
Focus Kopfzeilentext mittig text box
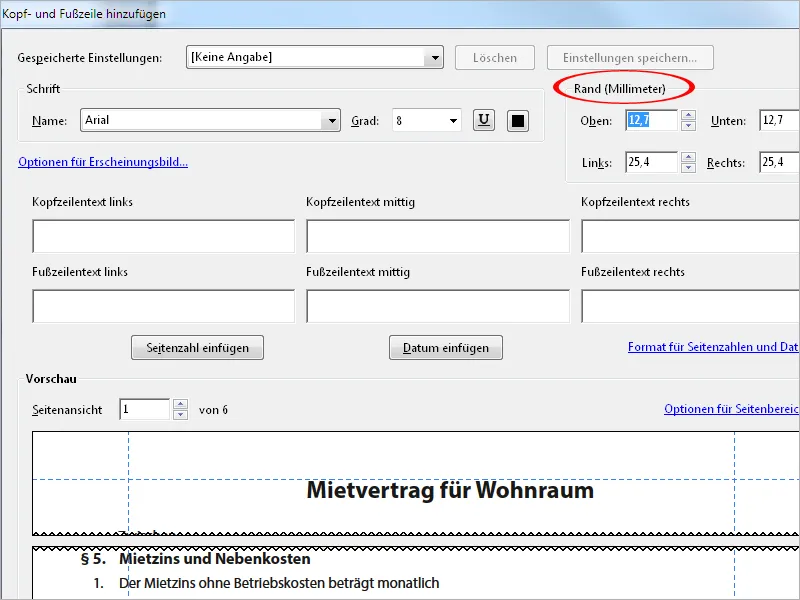click(438, 236)
